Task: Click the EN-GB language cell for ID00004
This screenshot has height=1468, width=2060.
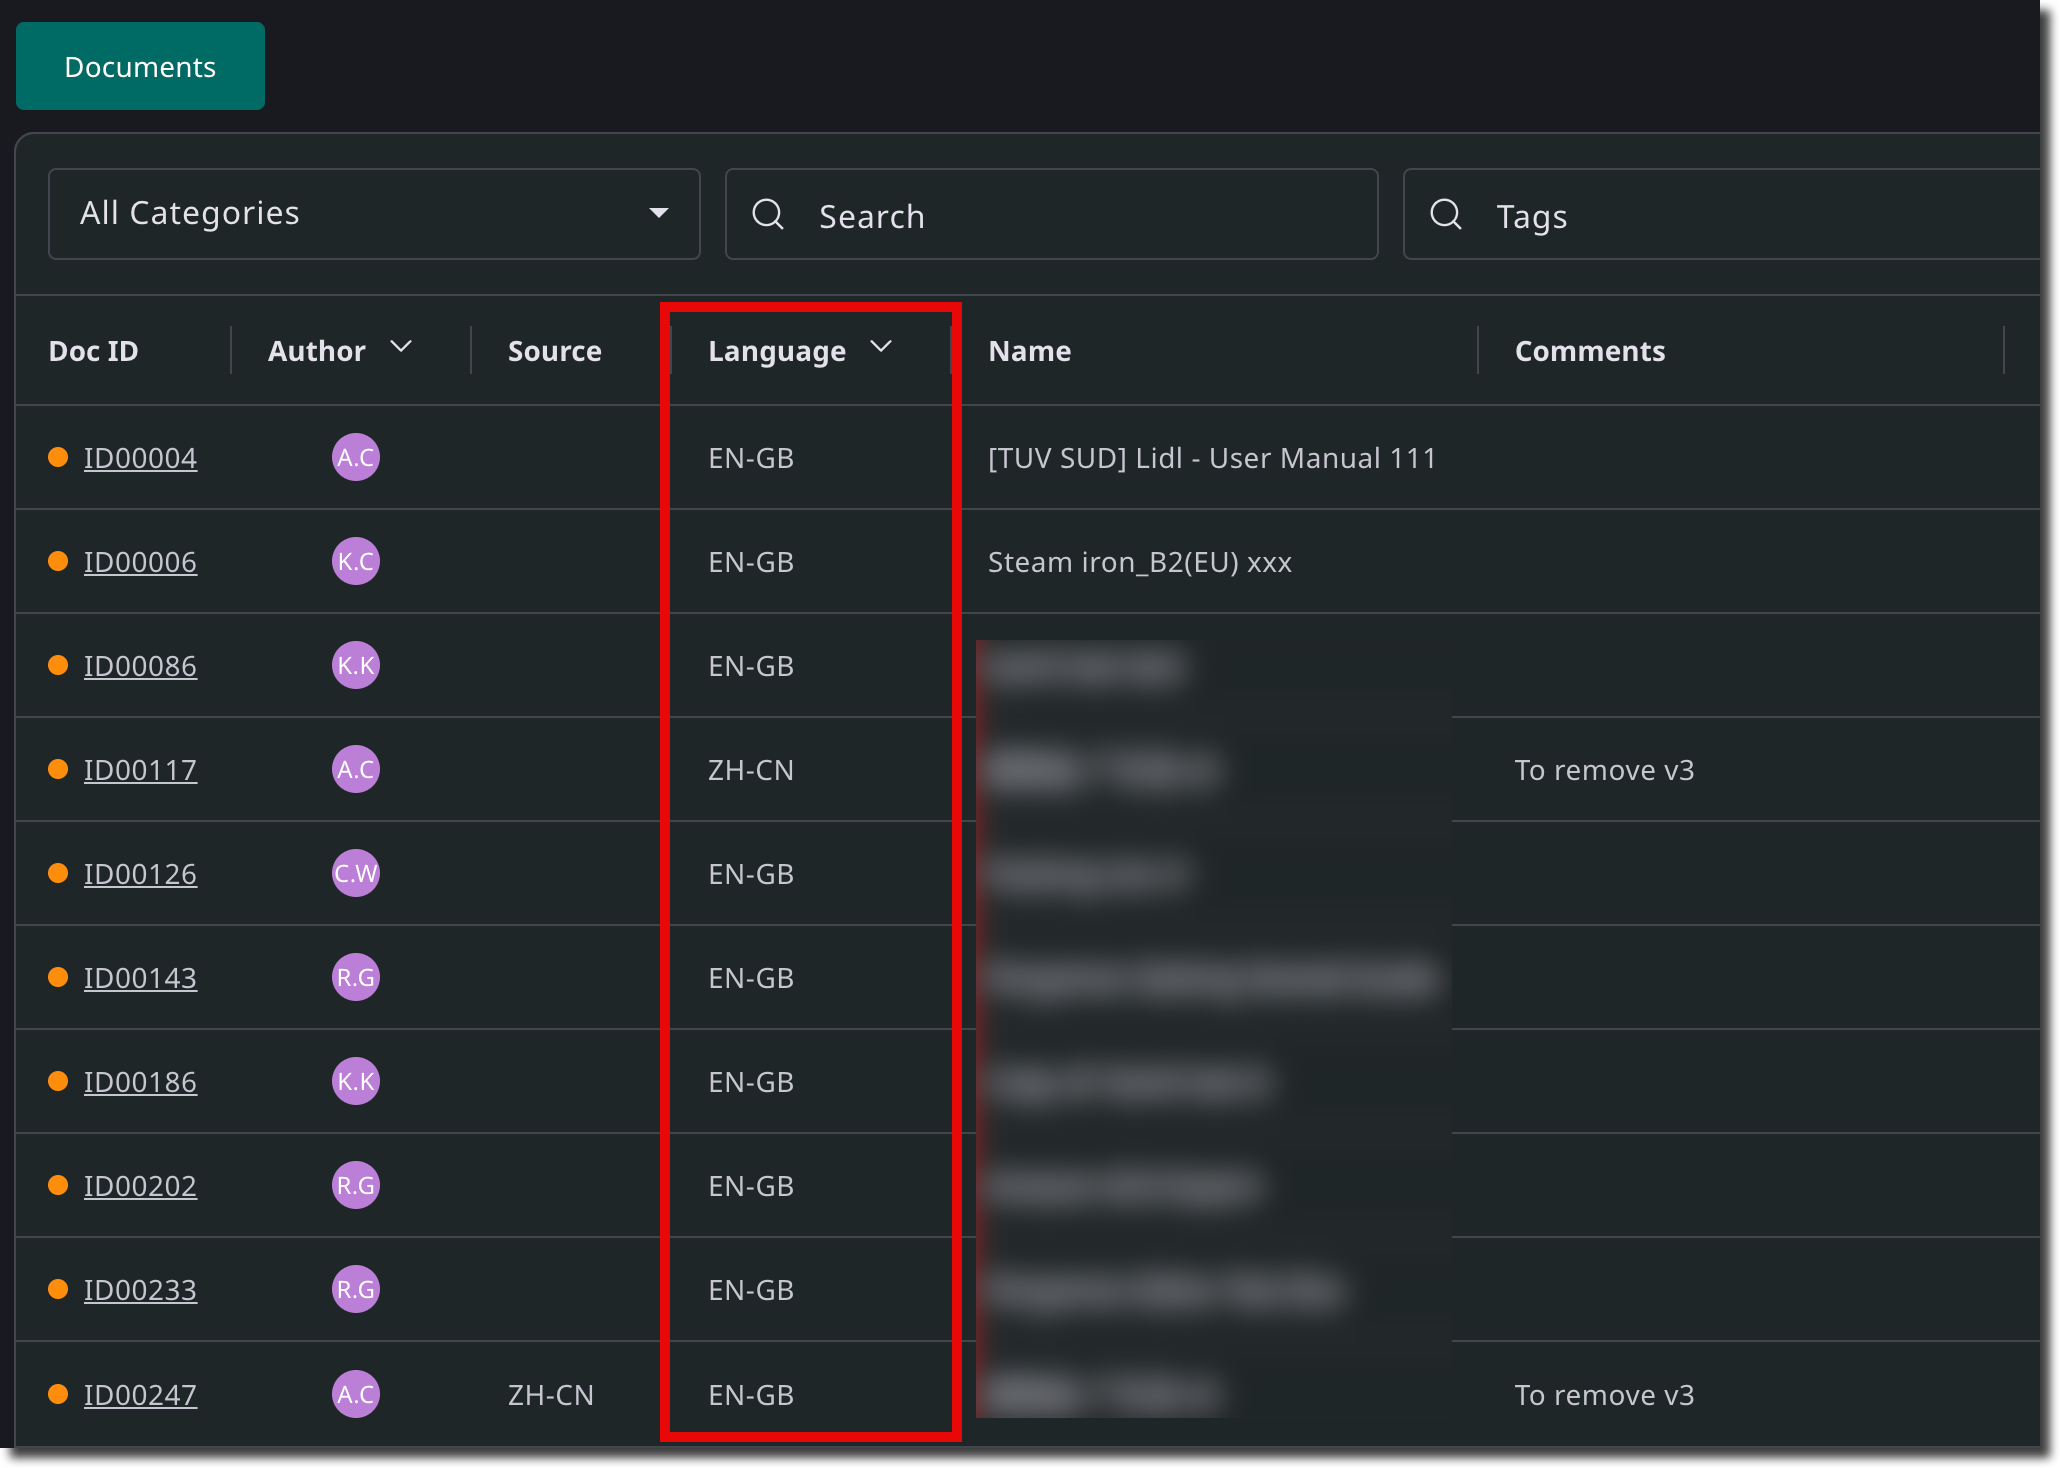Action: (751, 458)
